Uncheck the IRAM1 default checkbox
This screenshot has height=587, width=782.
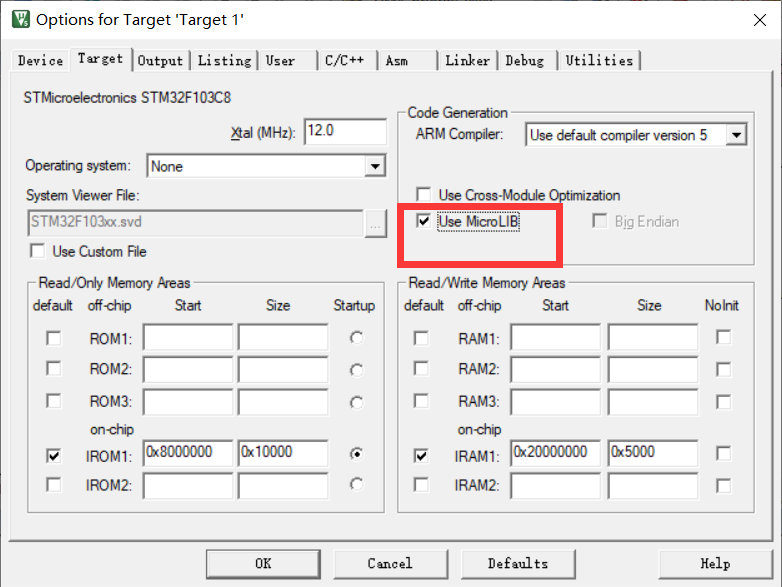point(421,455)
